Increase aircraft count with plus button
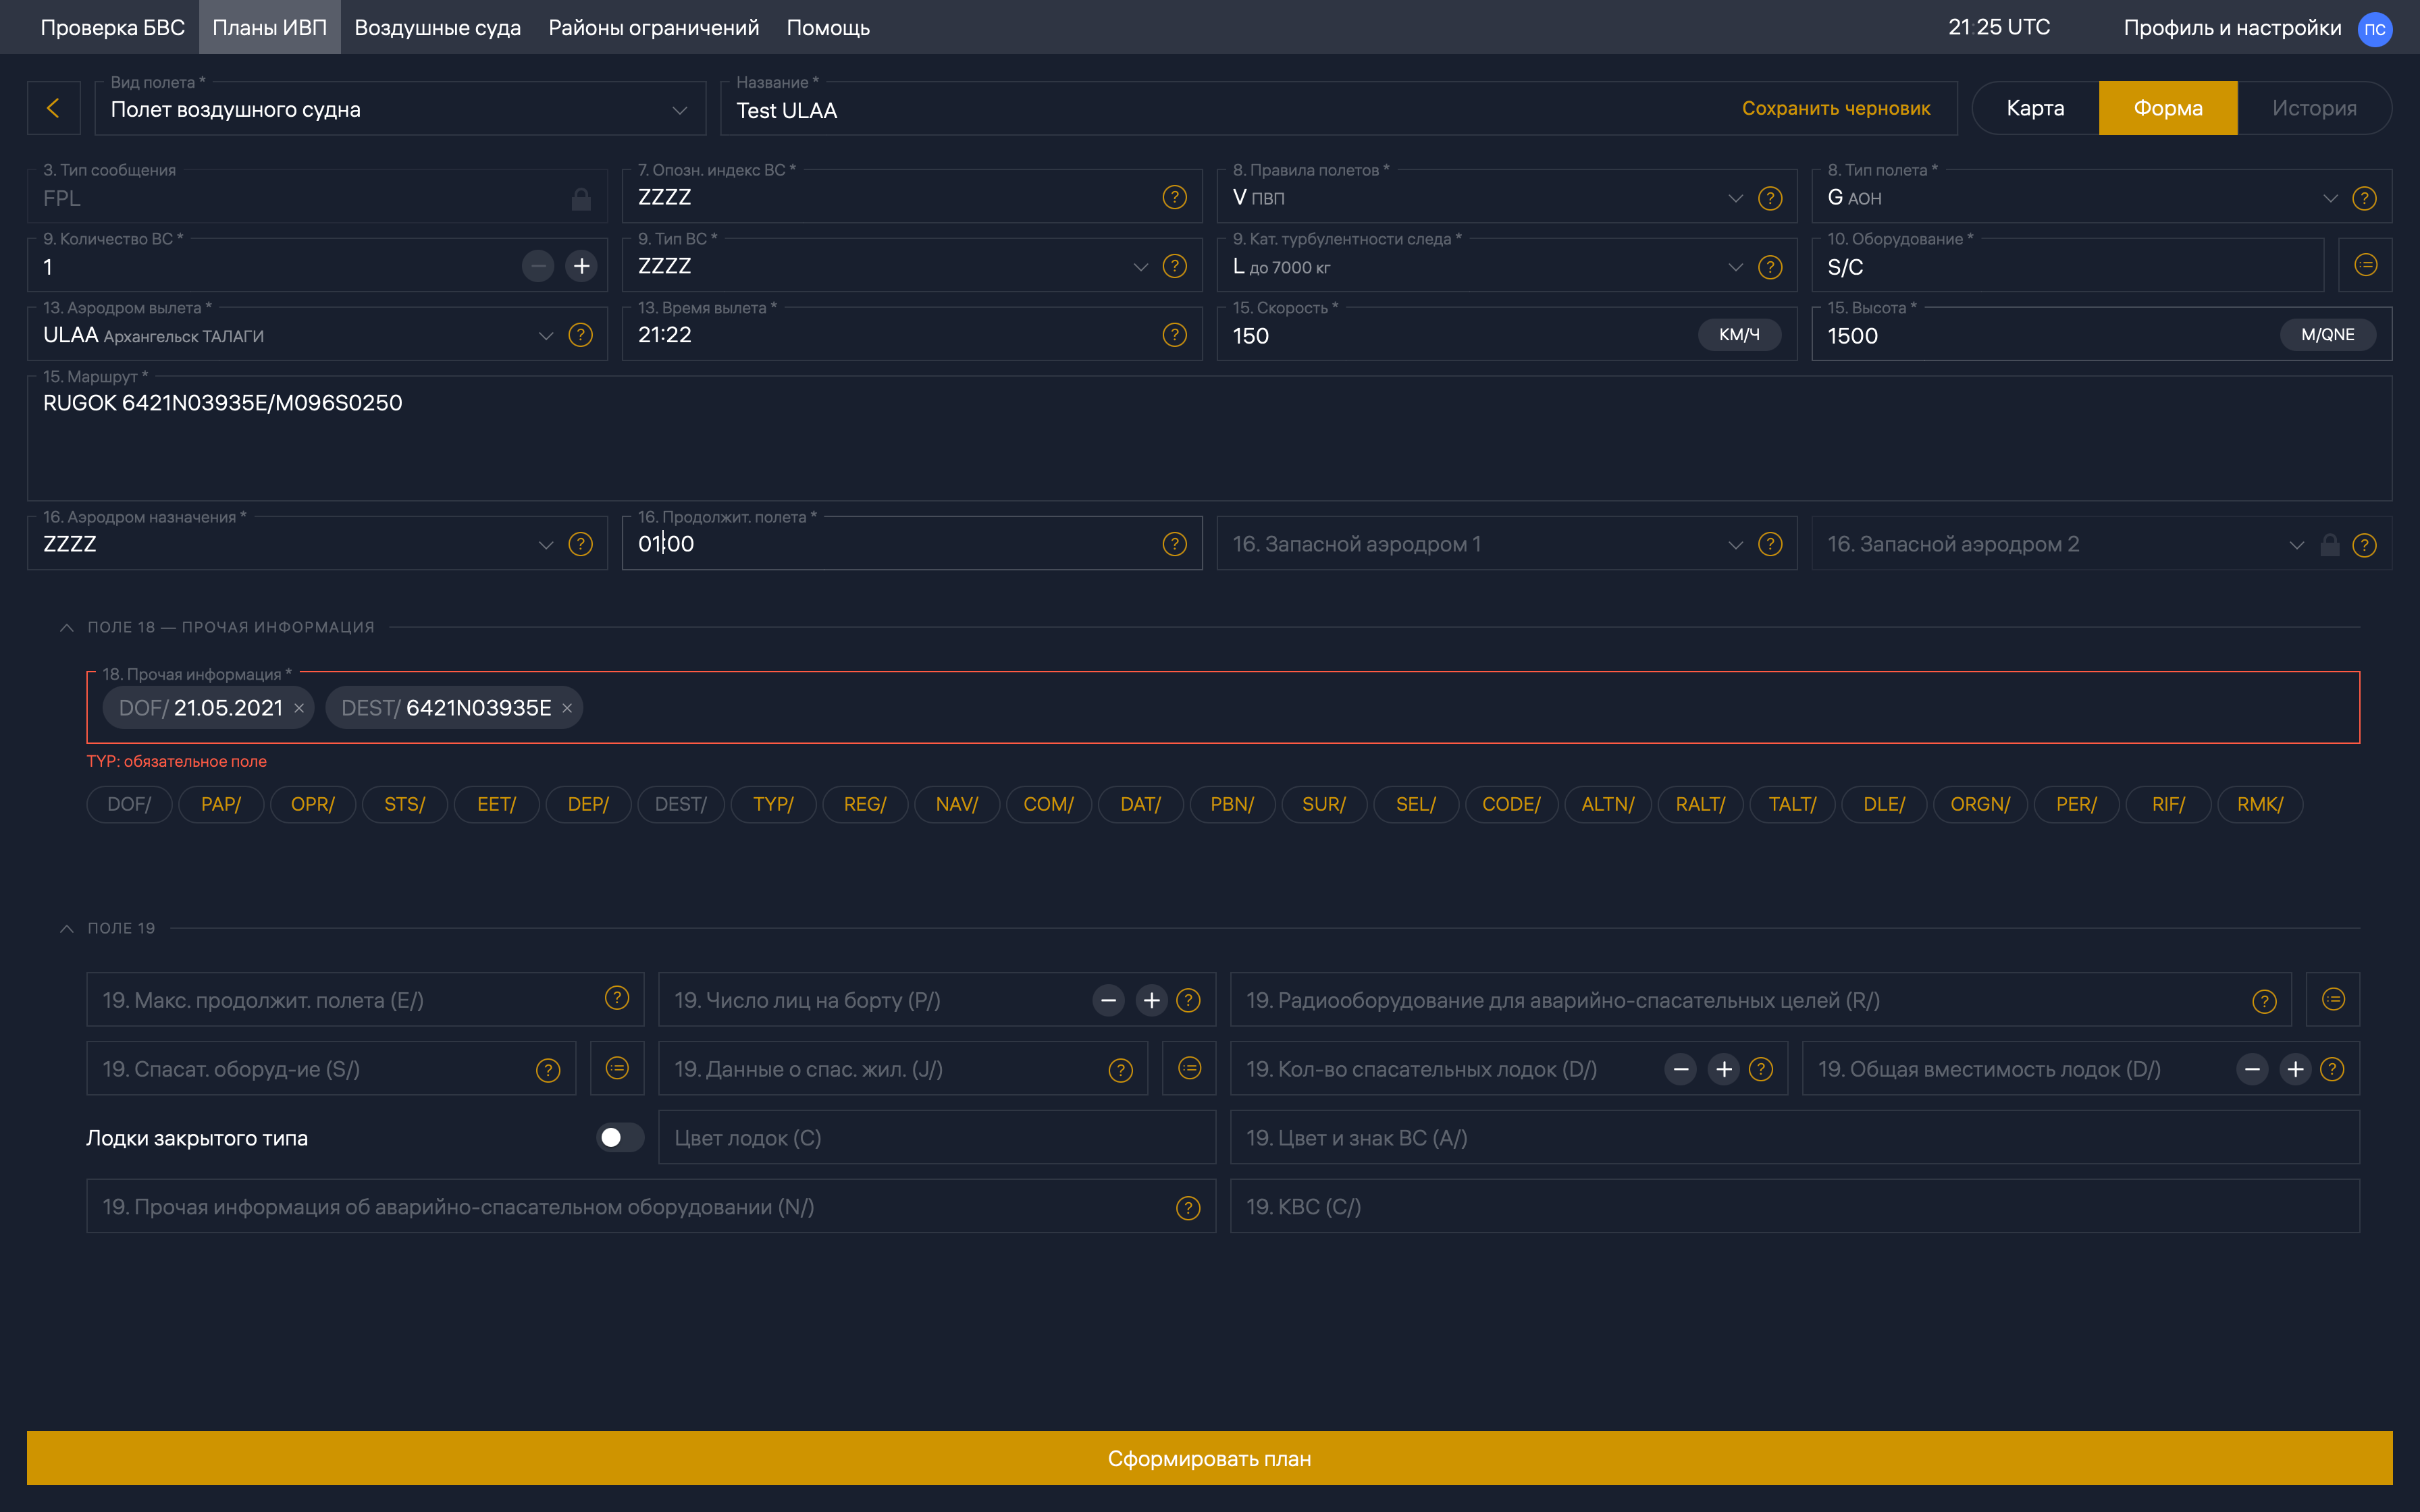 pos(581,266)
